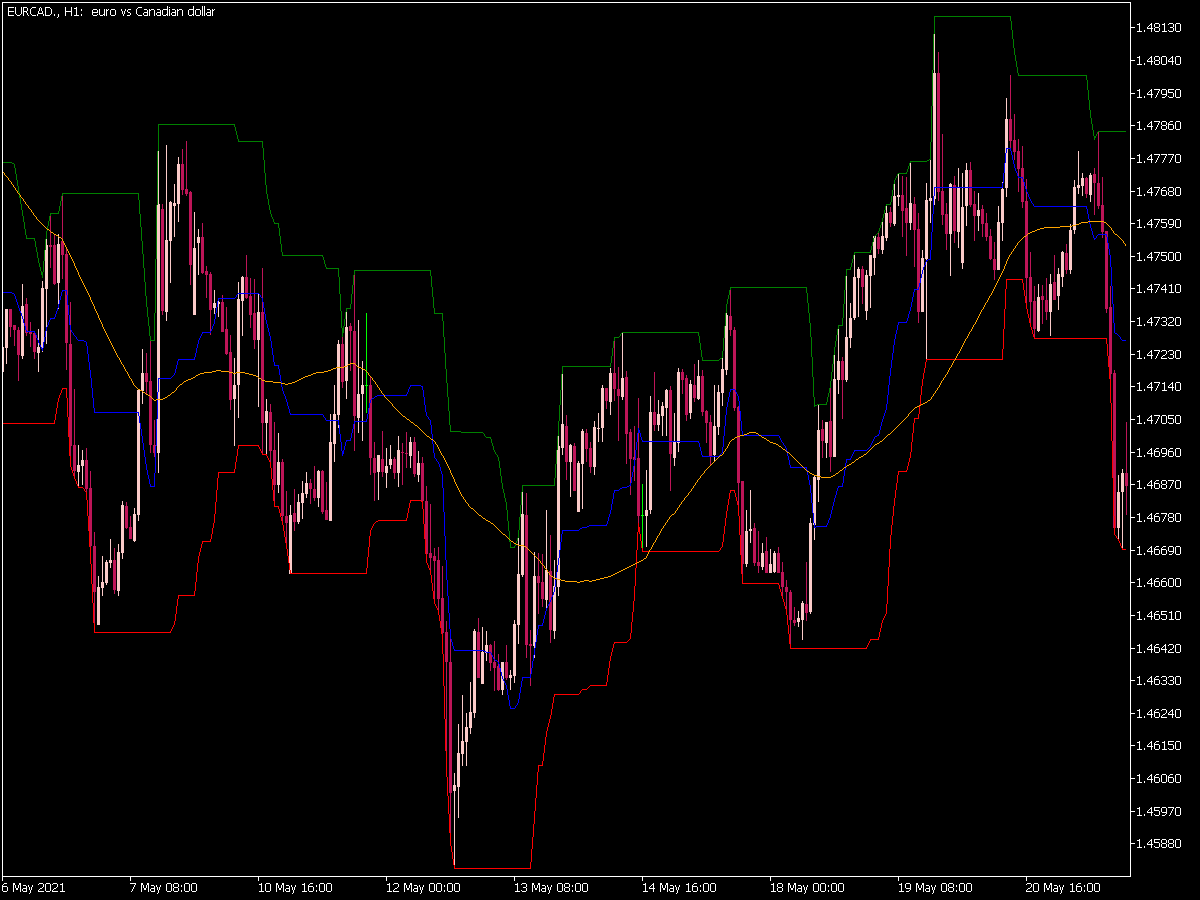Click price label 1.46420

pos(1161,648)
